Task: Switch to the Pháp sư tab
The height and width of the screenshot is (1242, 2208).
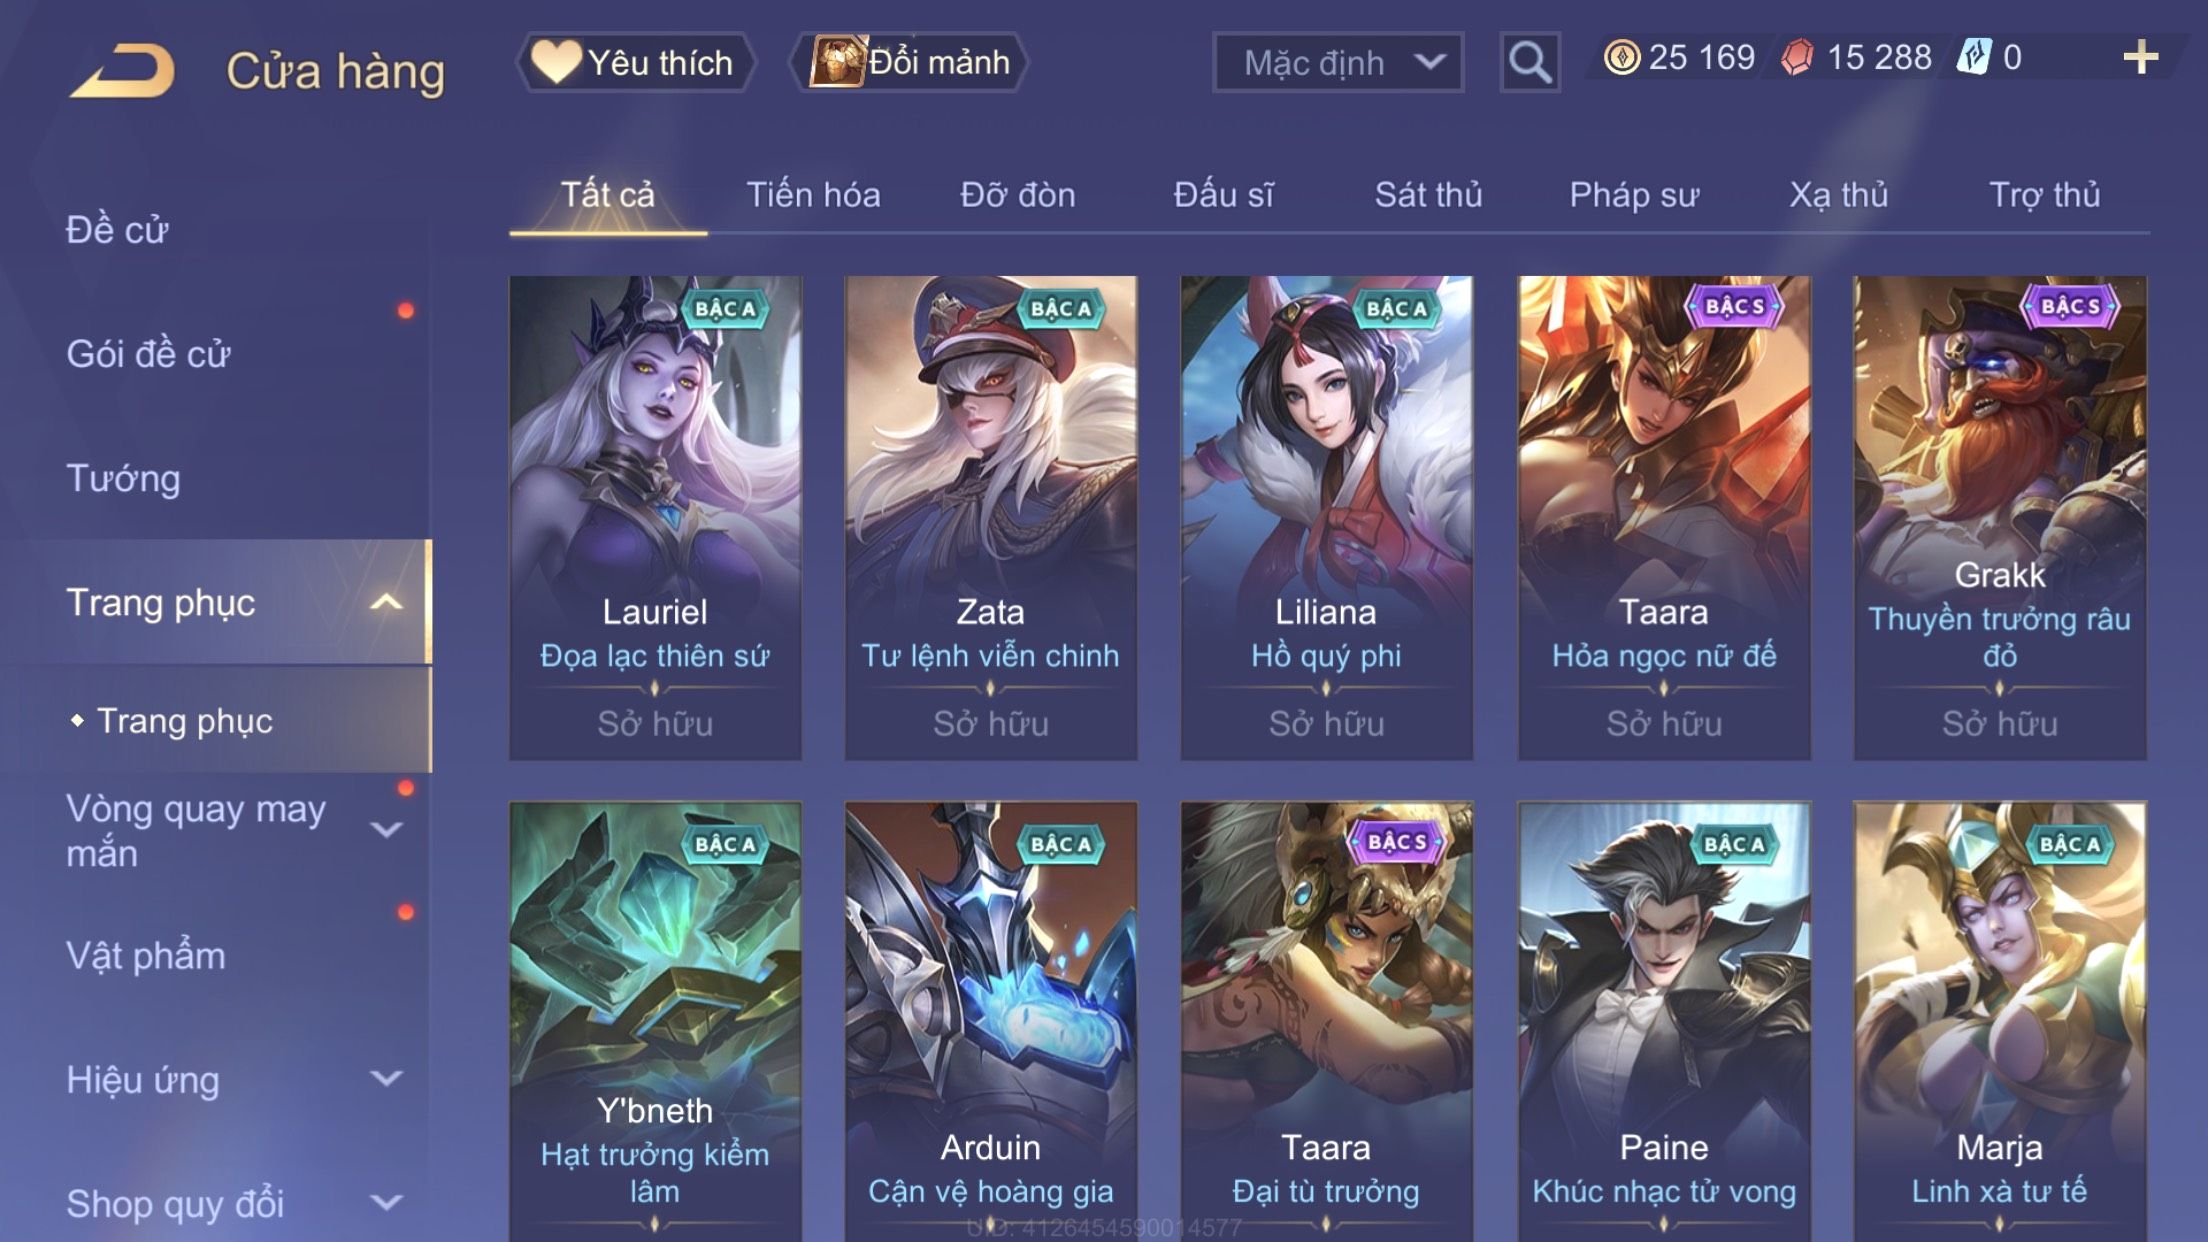Action: tap(1634, 194)
